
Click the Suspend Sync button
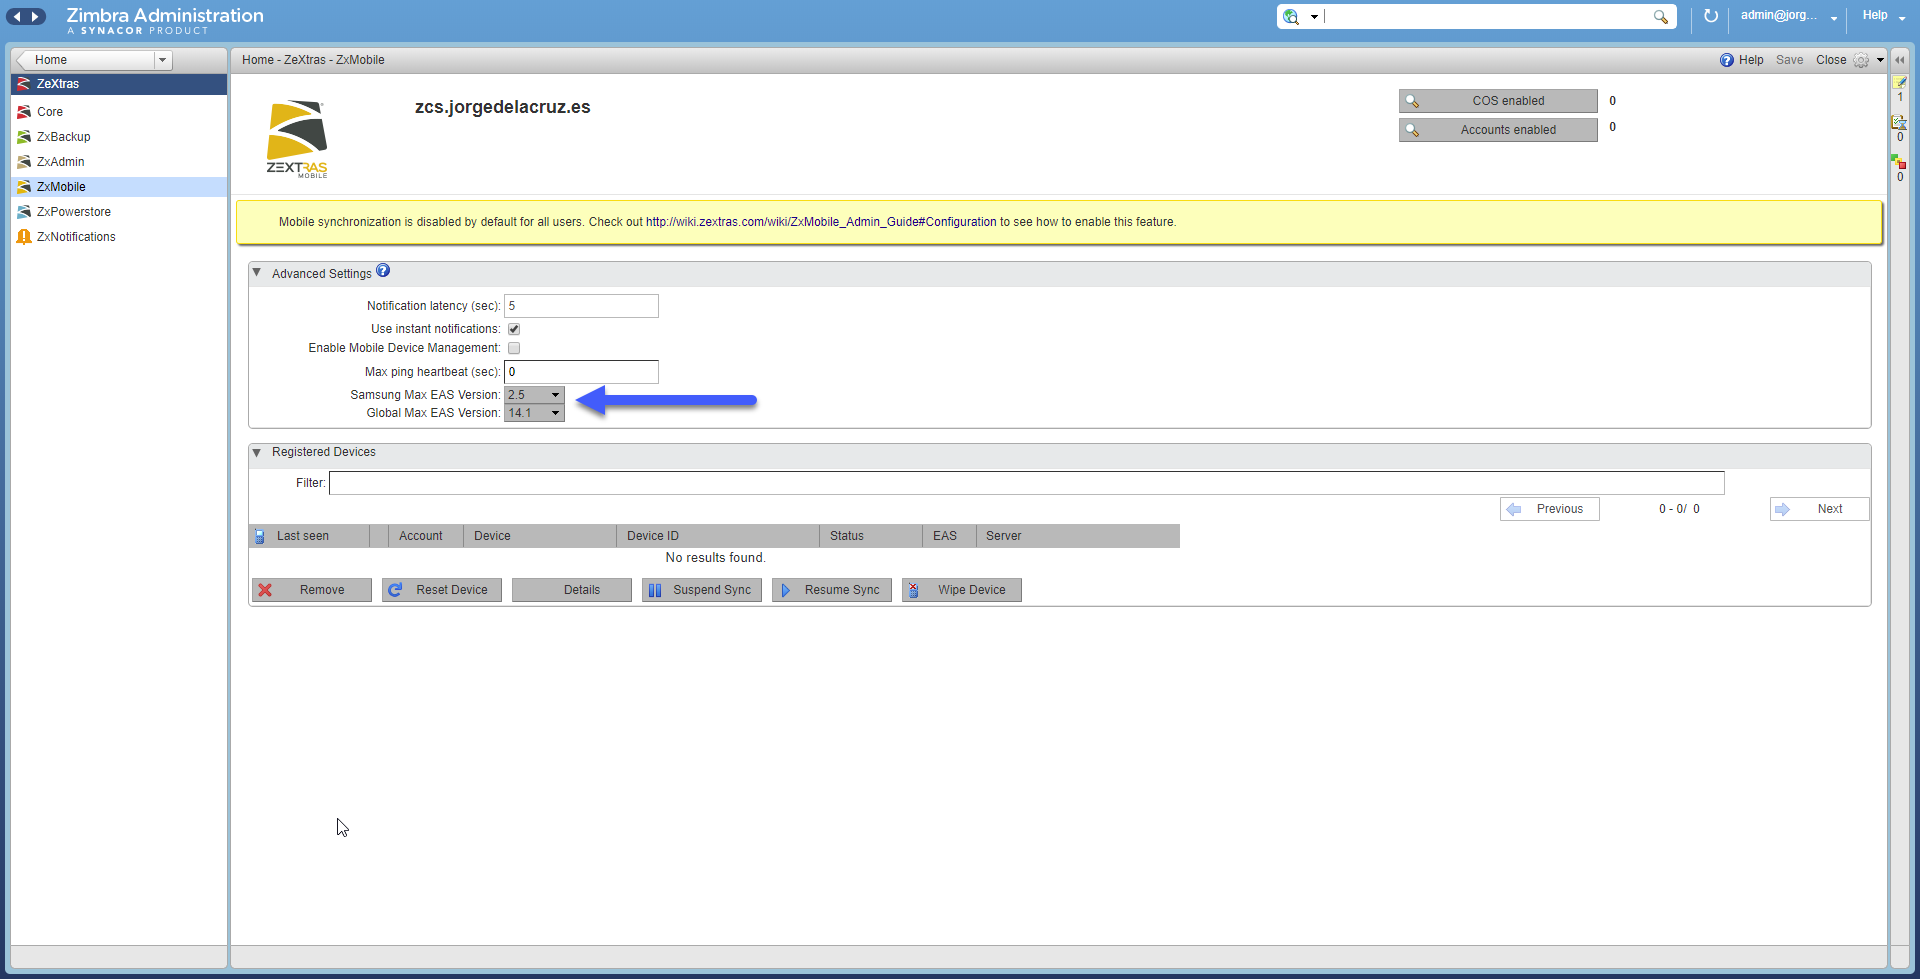click(702, 590)
